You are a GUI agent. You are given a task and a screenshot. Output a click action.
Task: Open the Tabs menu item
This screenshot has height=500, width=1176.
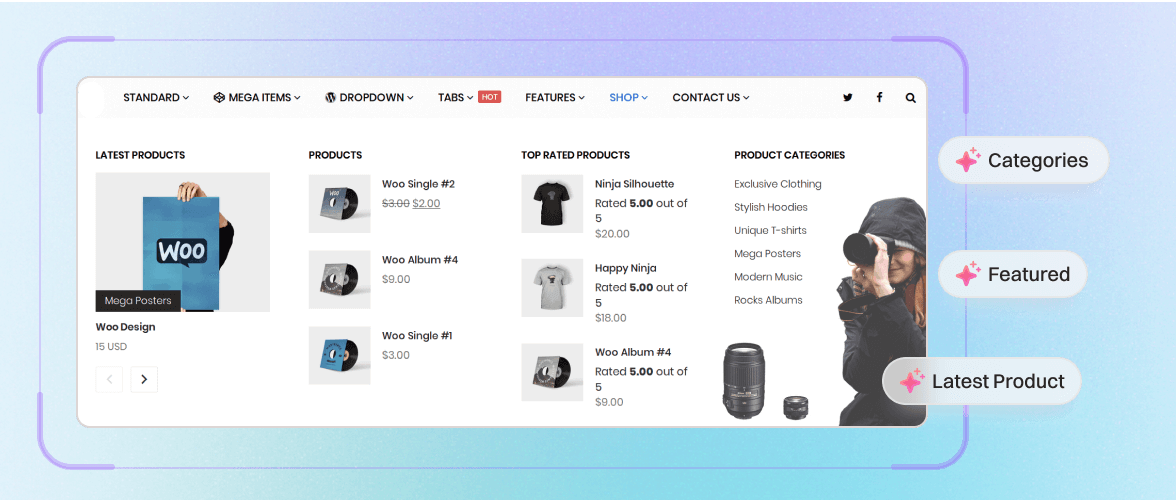point(456,97)
